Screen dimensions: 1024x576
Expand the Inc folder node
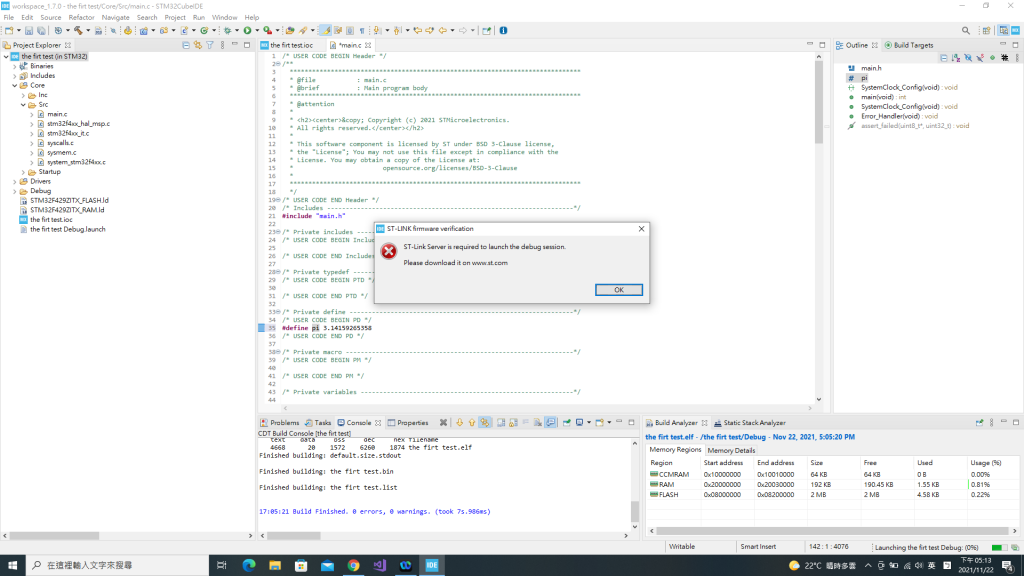pyautogui.click(x=24, y=95)
